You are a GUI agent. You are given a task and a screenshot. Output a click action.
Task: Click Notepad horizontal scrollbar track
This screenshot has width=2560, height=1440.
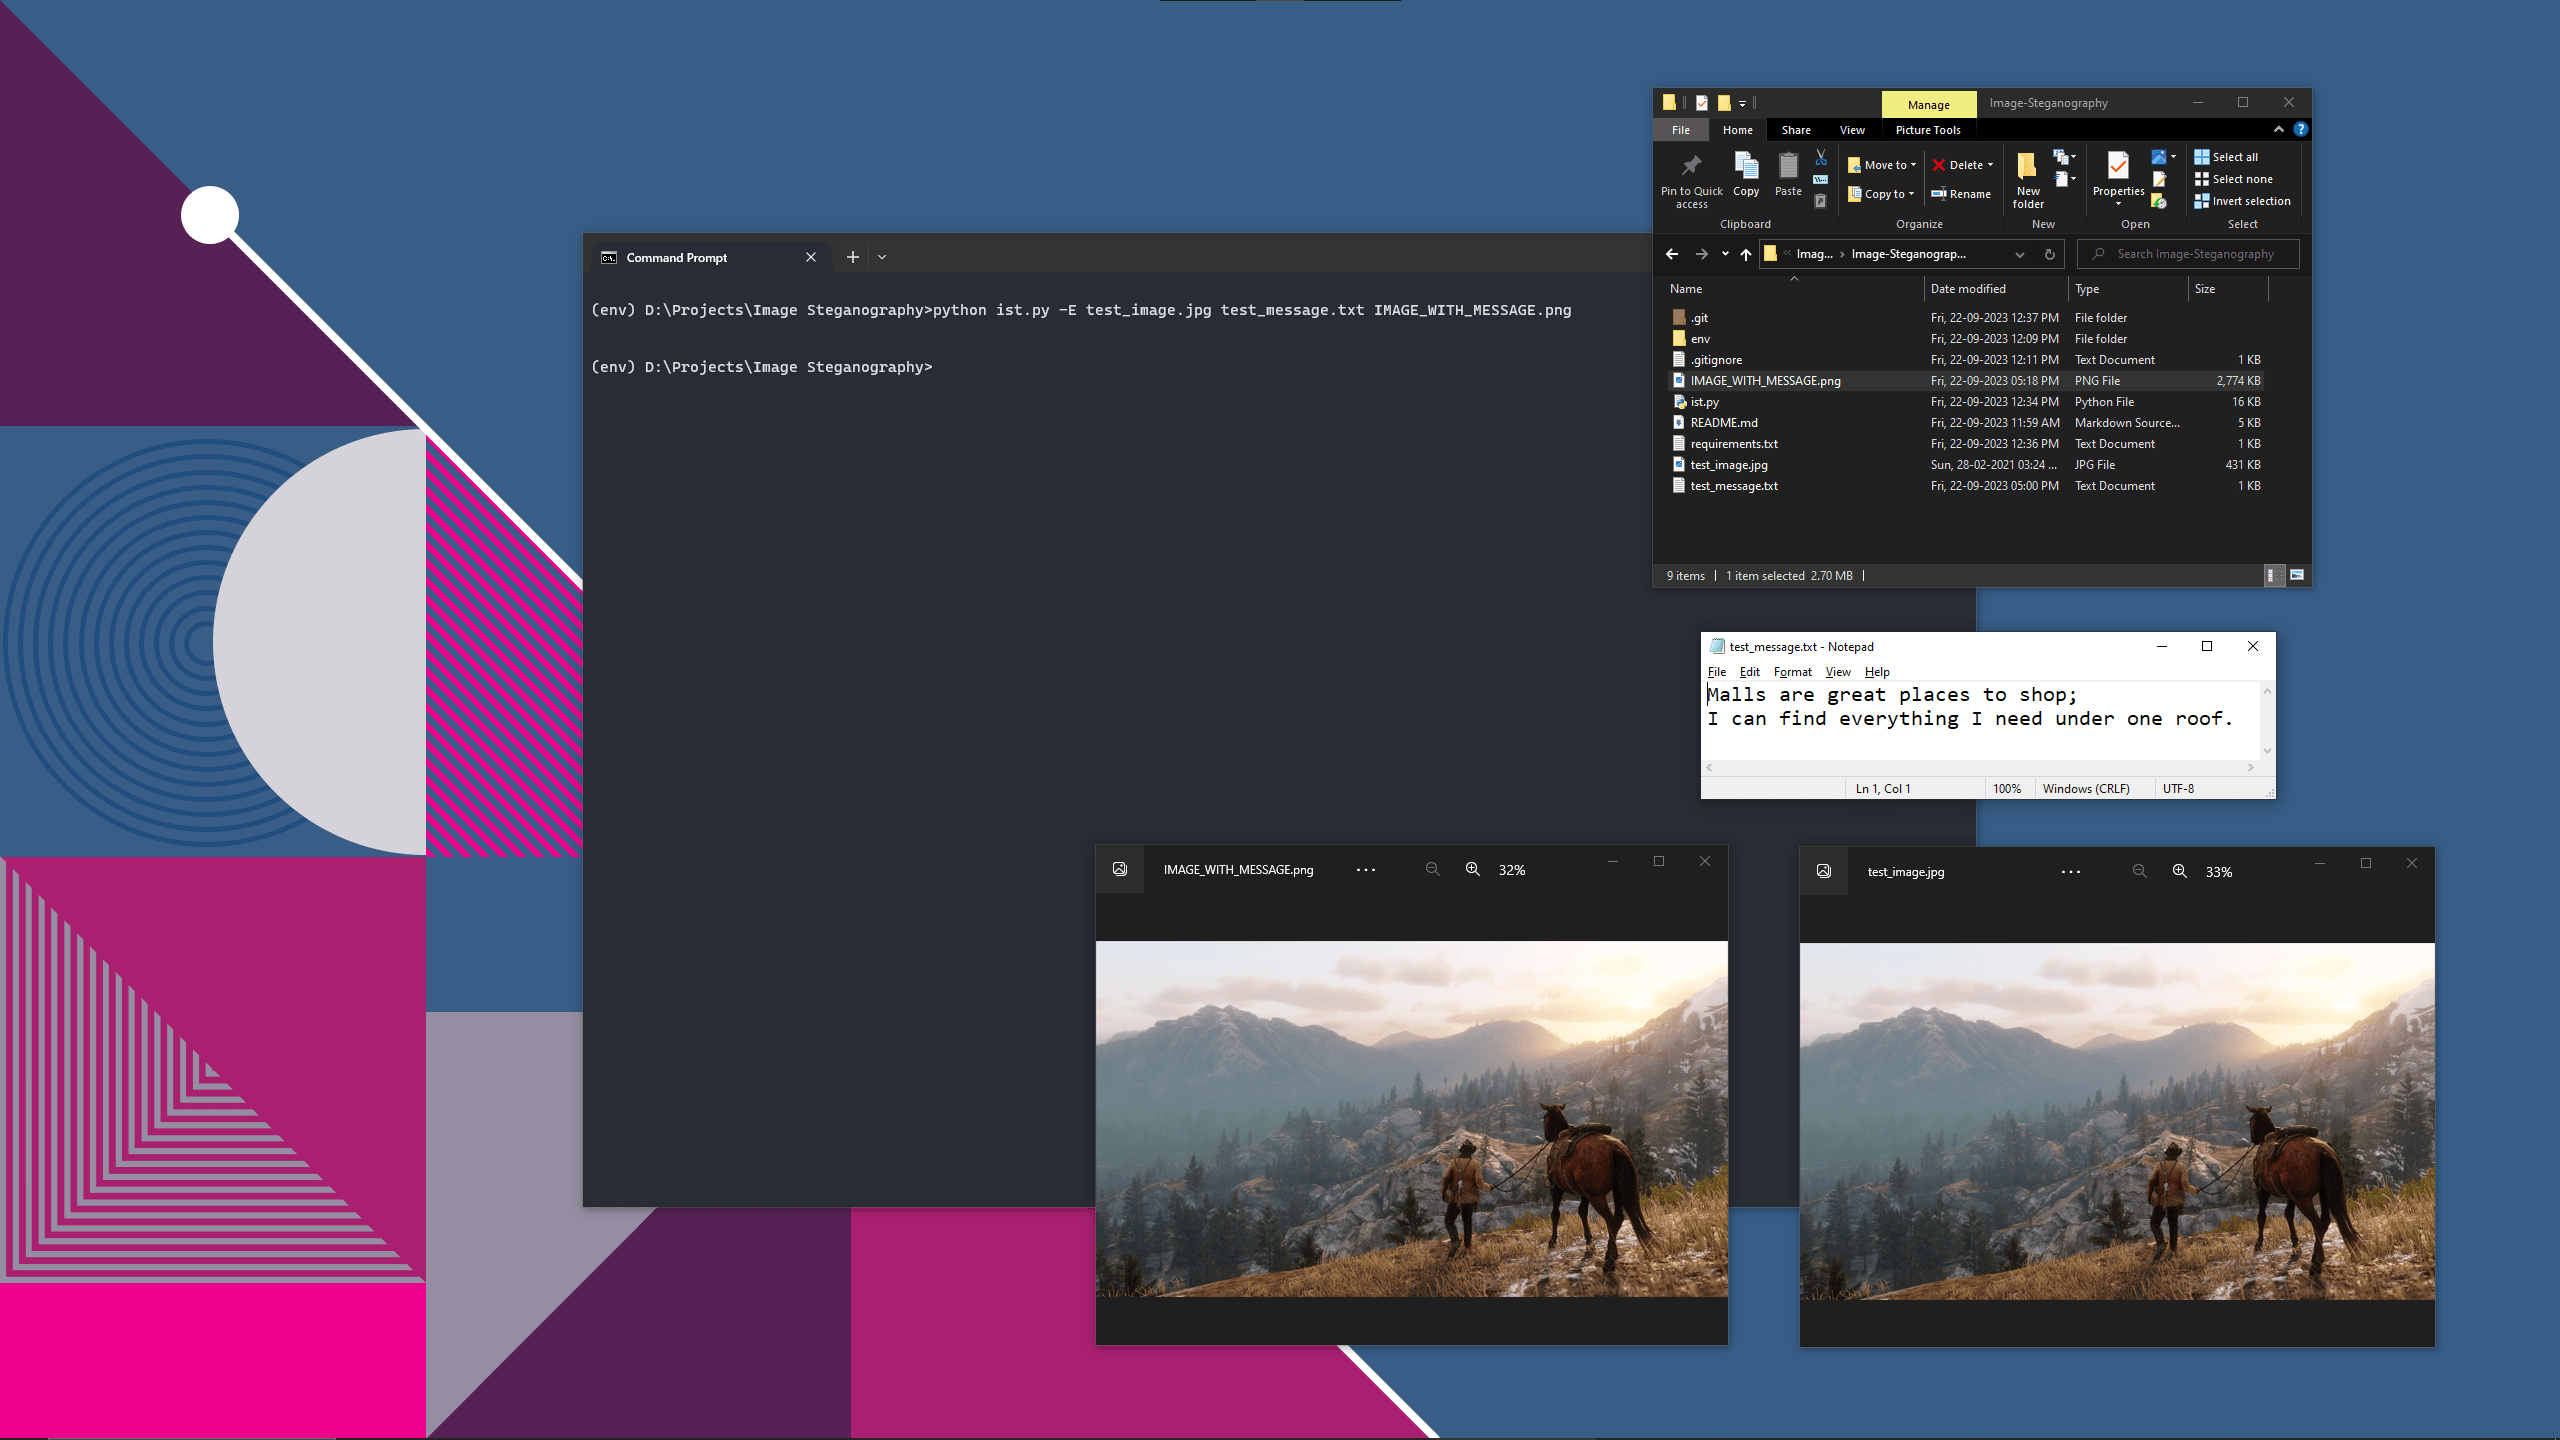pyautogui.click(x=1980, y=767)
